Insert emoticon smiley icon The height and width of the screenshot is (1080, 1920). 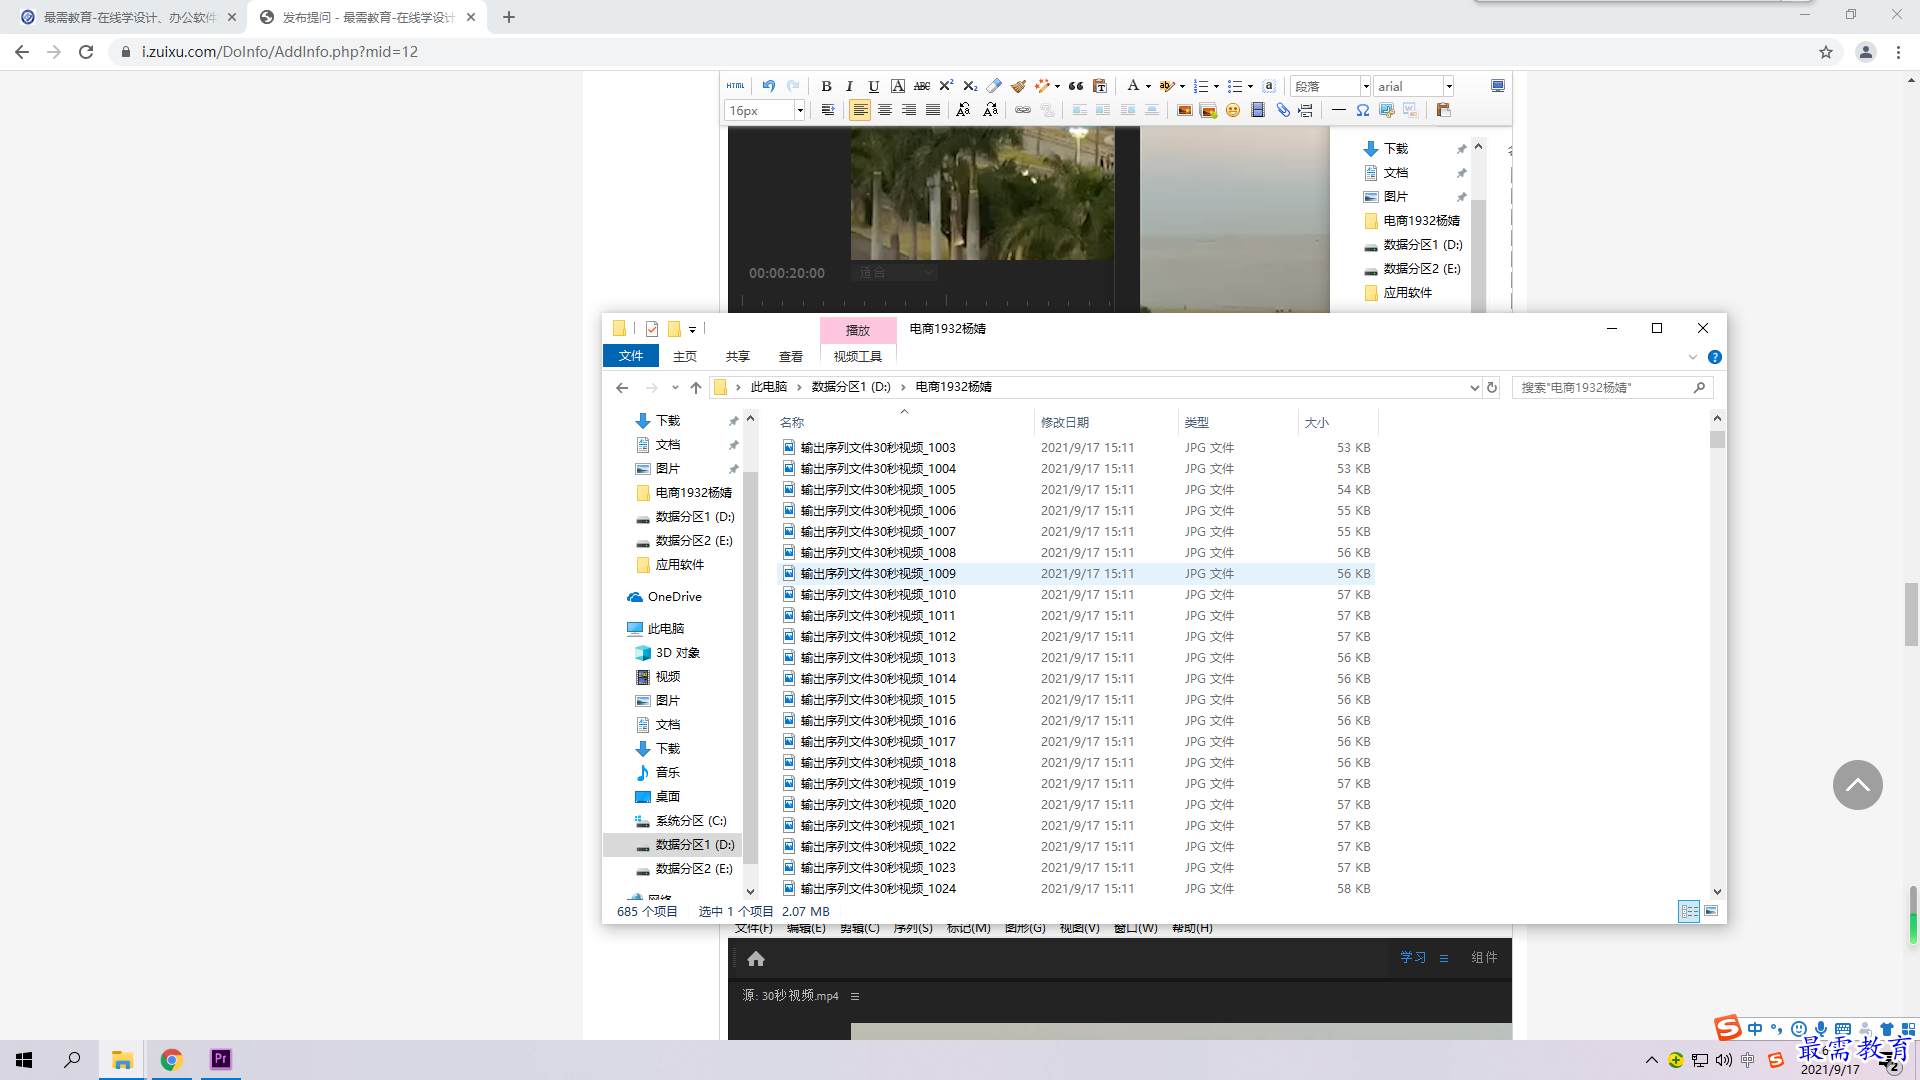(1233, 110)
